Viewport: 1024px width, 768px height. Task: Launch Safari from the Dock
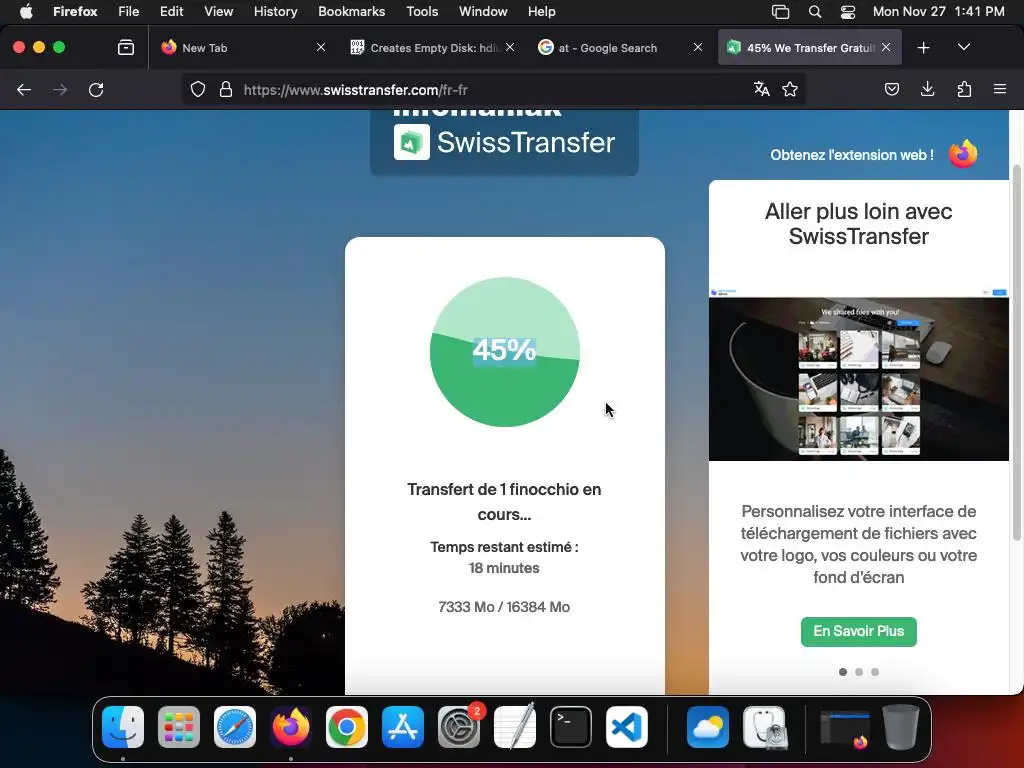[x=235, y=727]
